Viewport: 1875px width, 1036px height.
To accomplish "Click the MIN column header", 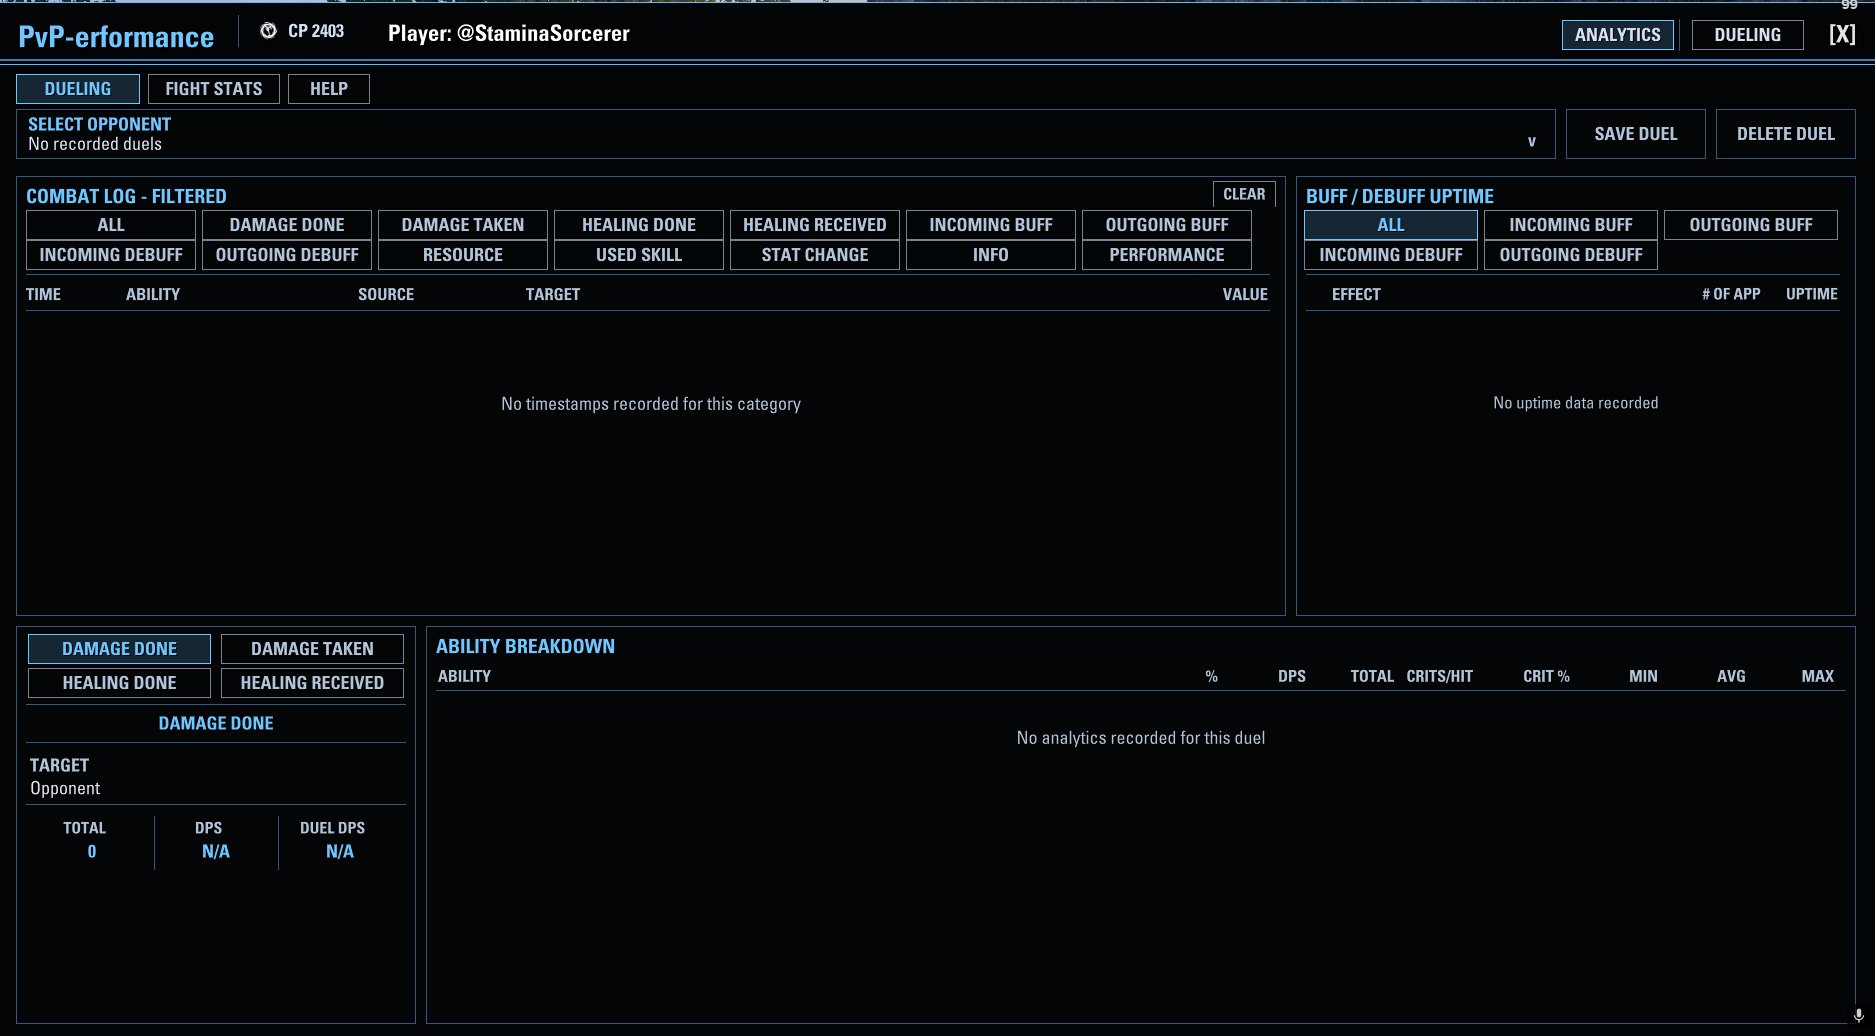I will [x=1643, y=676].
